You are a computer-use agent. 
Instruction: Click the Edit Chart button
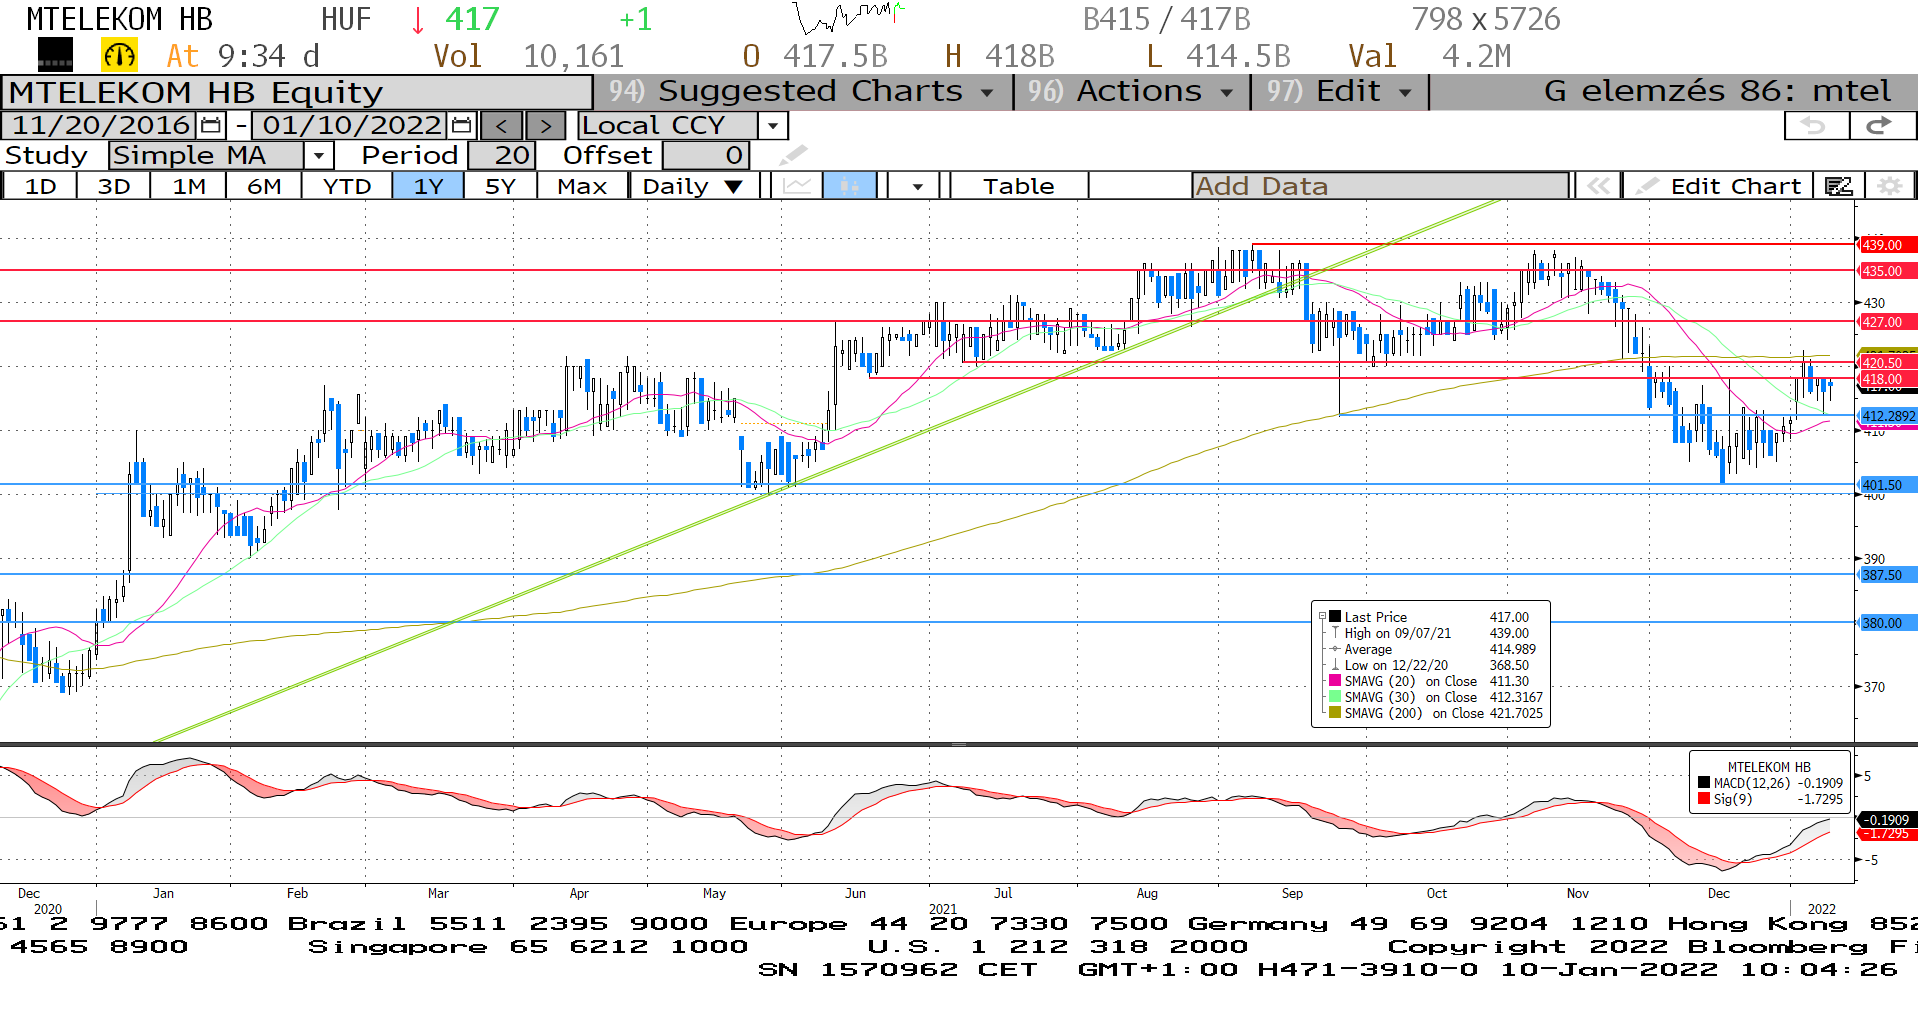click(x=1718, y=186)
